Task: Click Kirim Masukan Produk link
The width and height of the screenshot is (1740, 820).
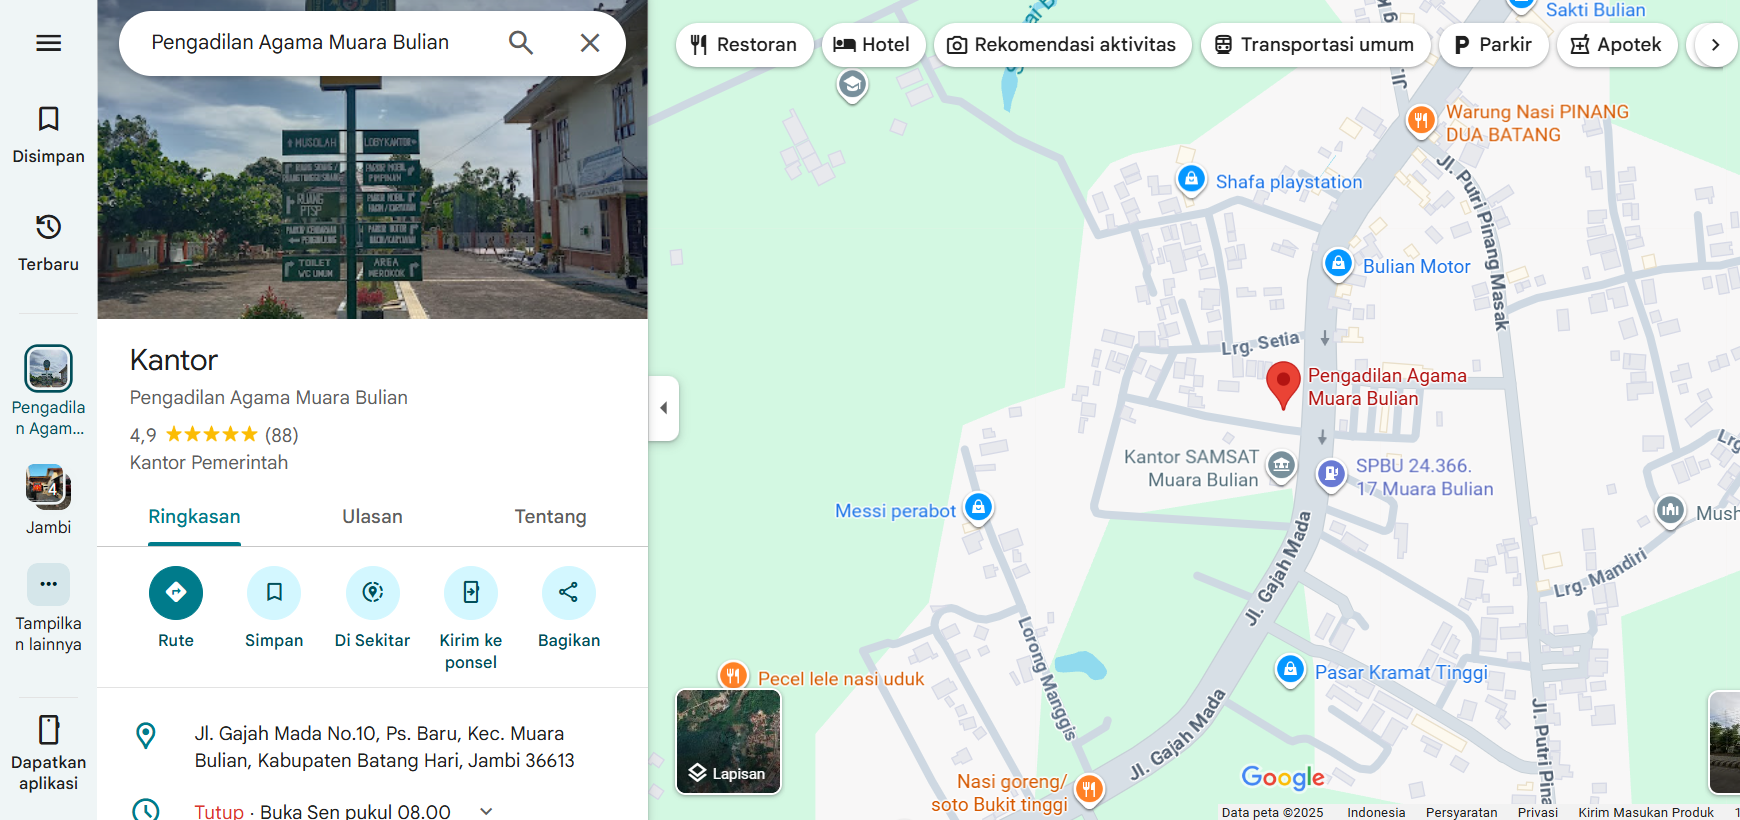Action: coord(1646,812)
